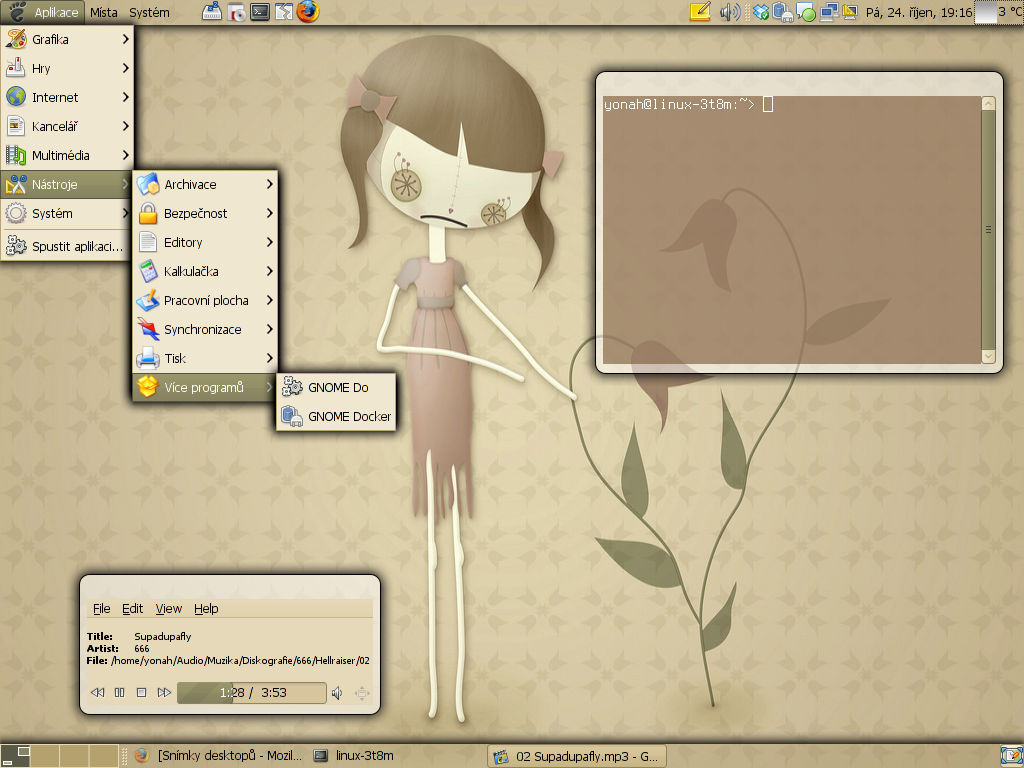Expand Systém submenu in Aplikace list
Screen dimensions: 1024x768
(67, 214)
